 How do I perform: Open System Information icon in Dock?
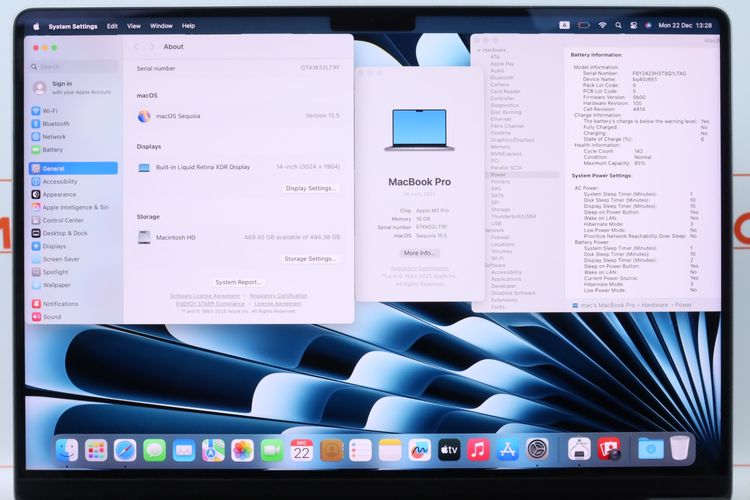[579, 449]
